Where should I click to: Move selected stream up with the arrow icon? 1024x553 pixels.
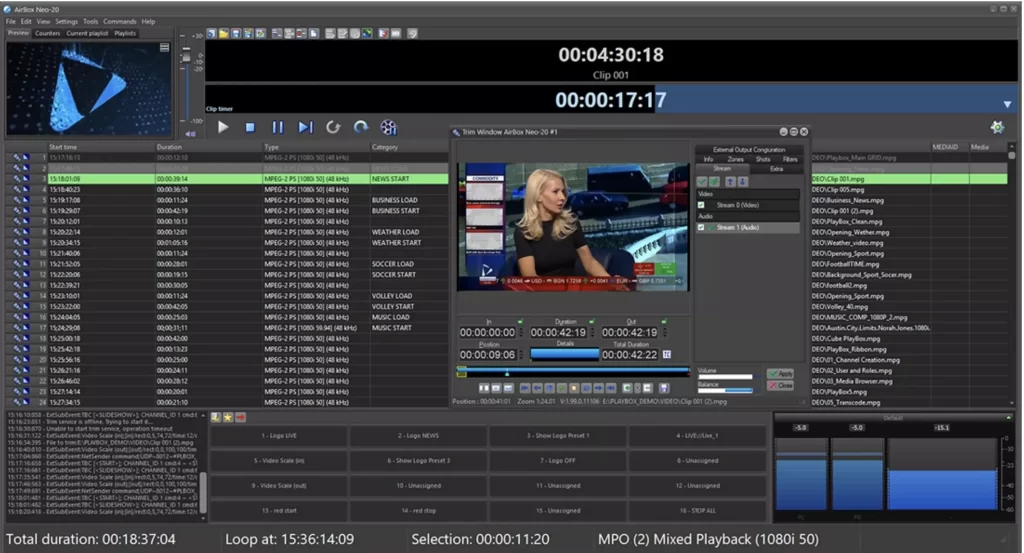pyautogui.click(x=729, y=181)
